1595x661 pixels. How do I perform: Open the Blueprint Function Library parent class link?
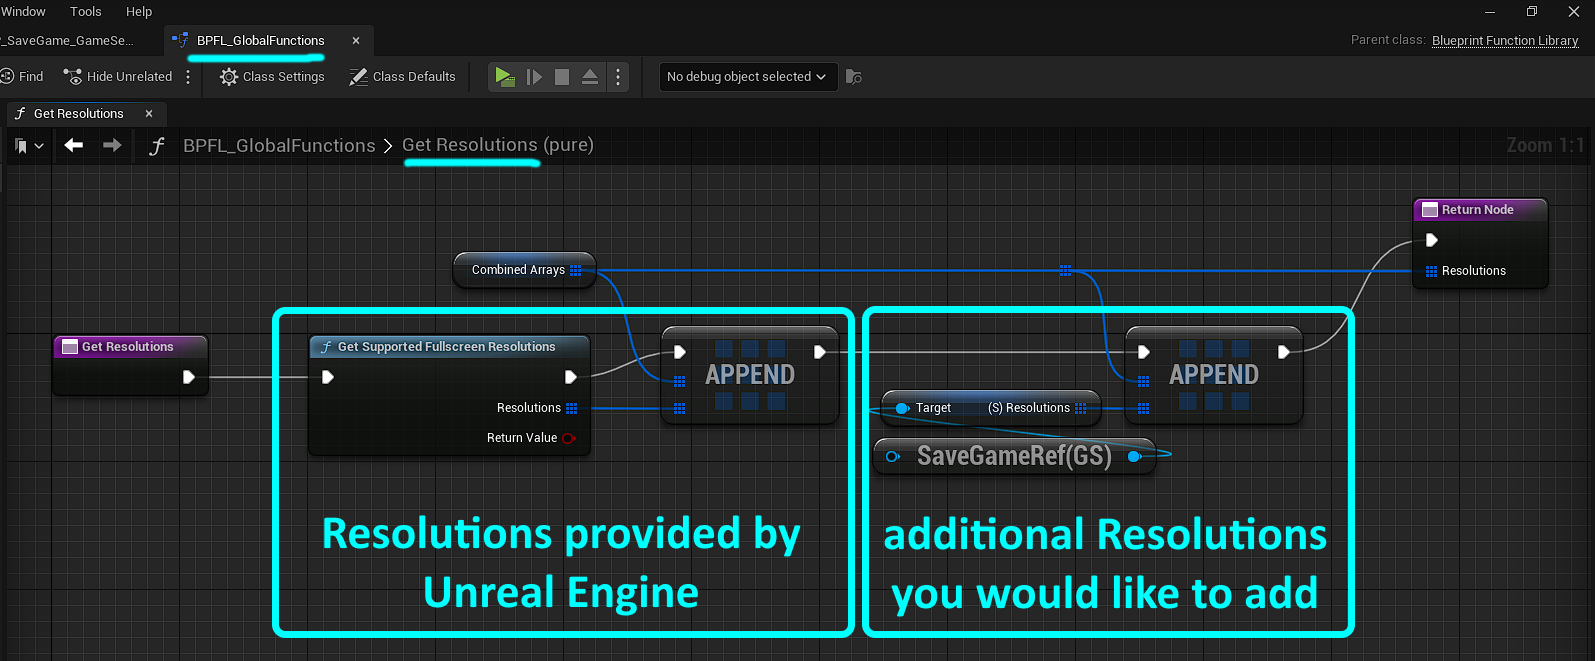pyautogui.click(x=1505, y=41)
